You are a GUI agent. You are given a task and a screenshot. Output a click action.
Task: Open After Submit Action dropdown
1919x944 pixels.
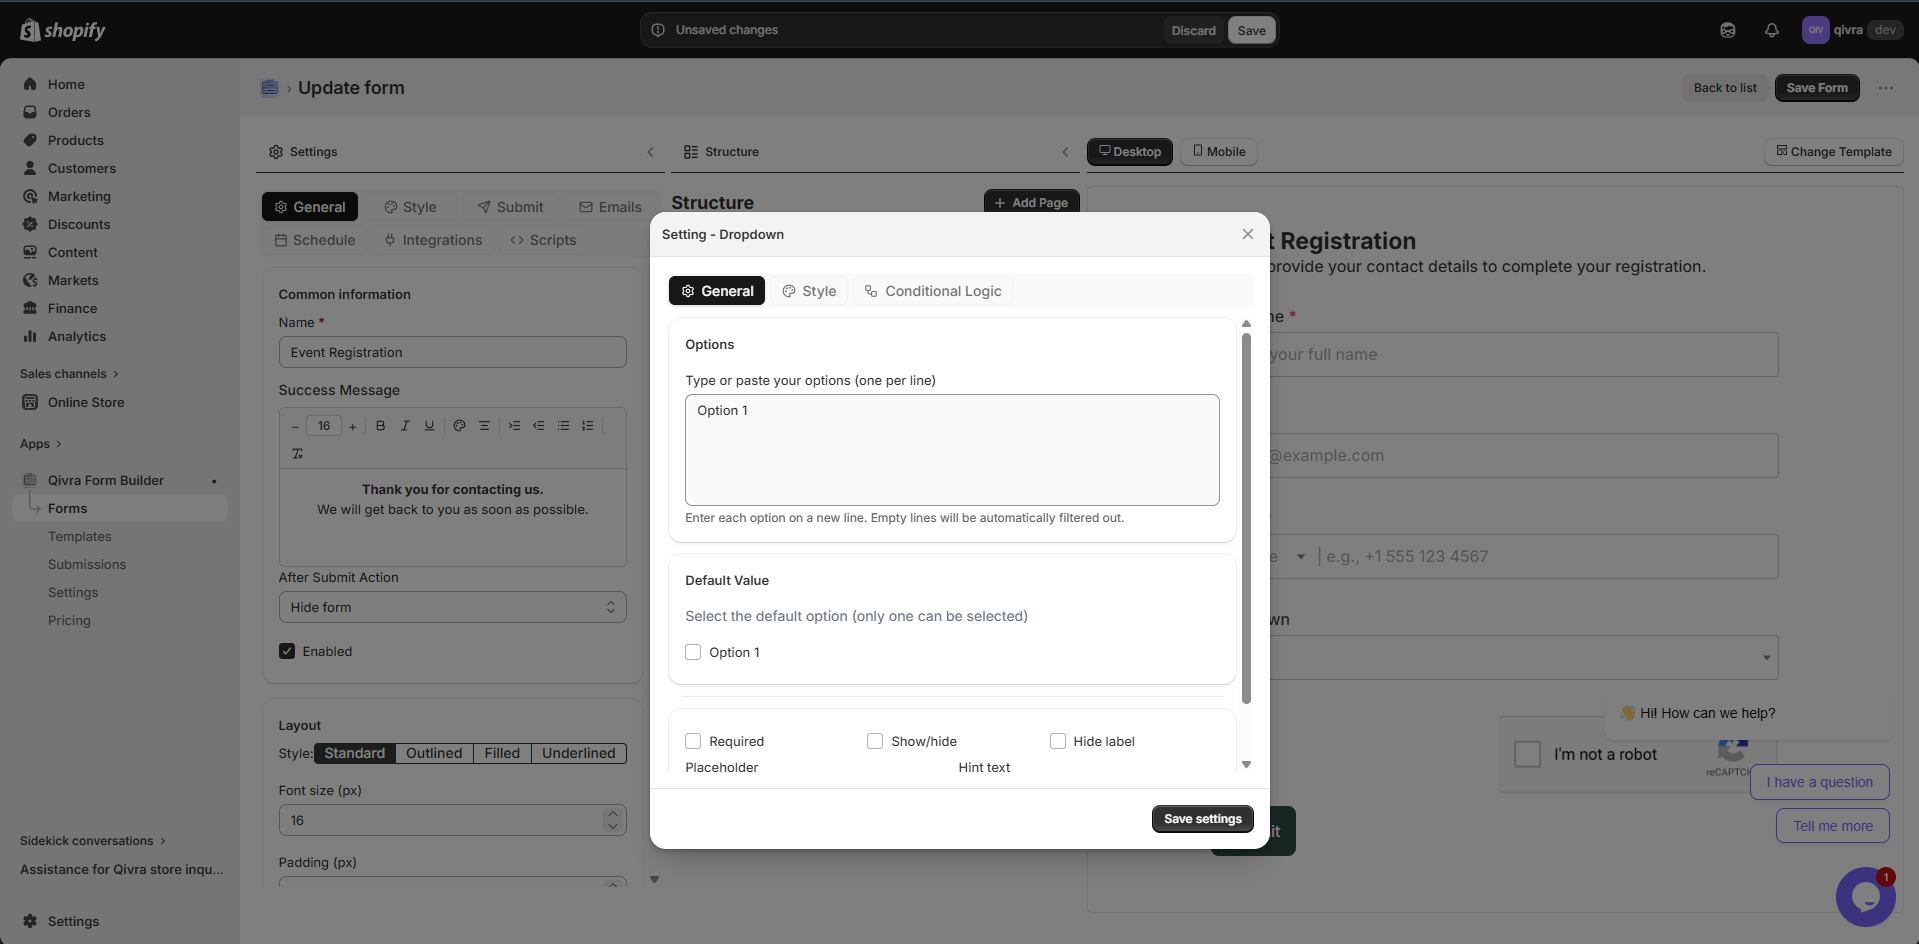coord(452,607)
